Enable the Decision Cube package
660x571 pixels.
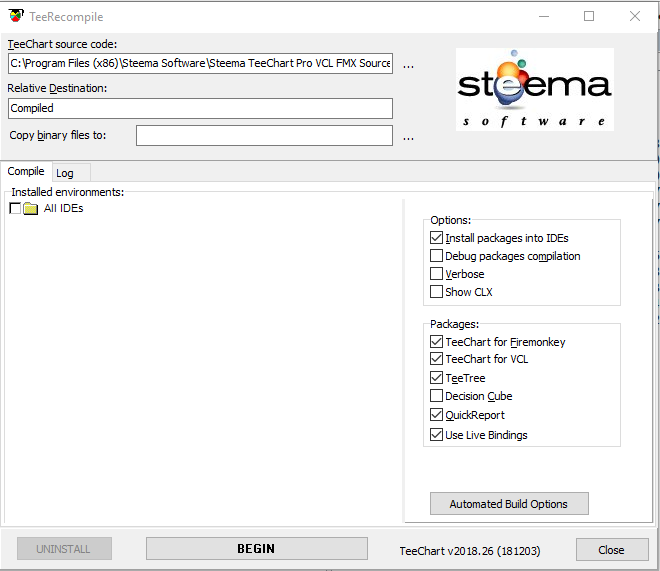[436, 396]
